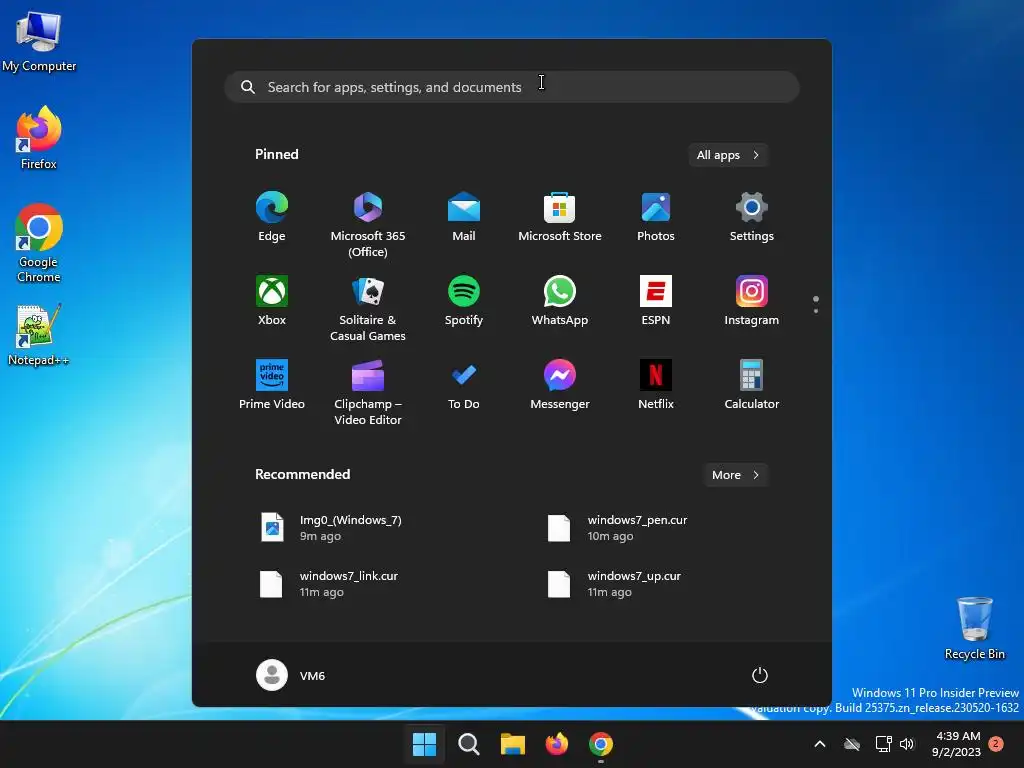This screenshot has width=1024, height=768.
Task: Open the VM6 user account menu
Action: coord(291,675)
